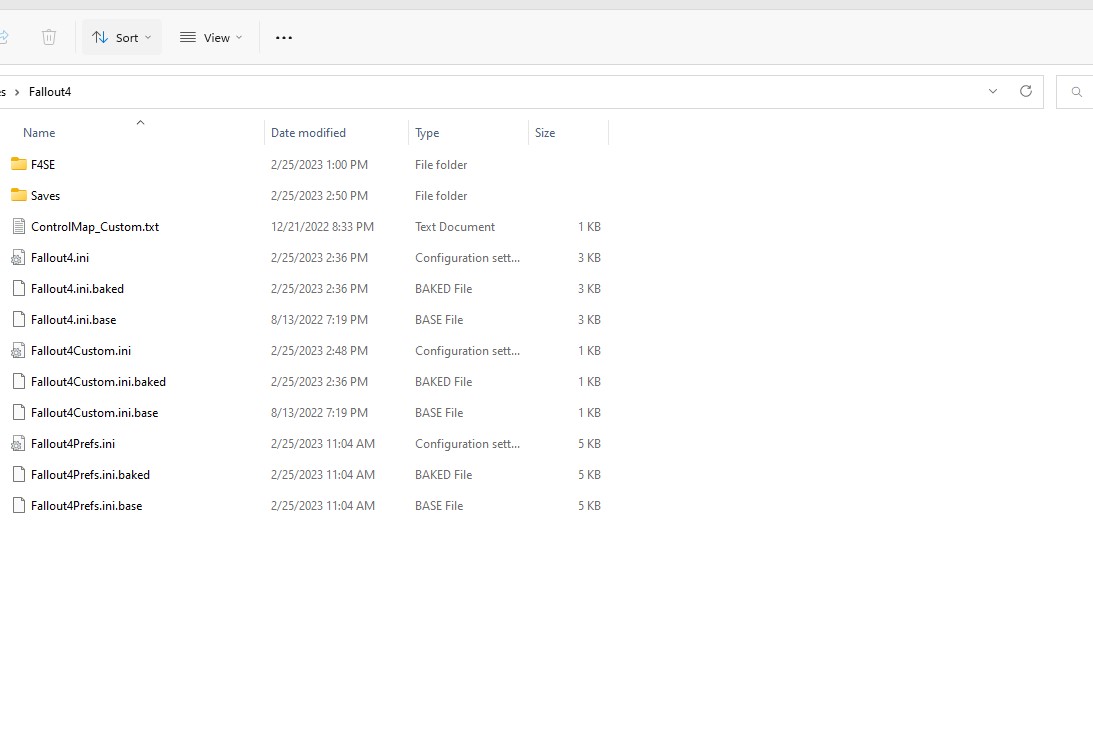Screen dimensions: 1093x739
Task: Select the Fallout4.ini.baked file
Action: coord(77,289)
